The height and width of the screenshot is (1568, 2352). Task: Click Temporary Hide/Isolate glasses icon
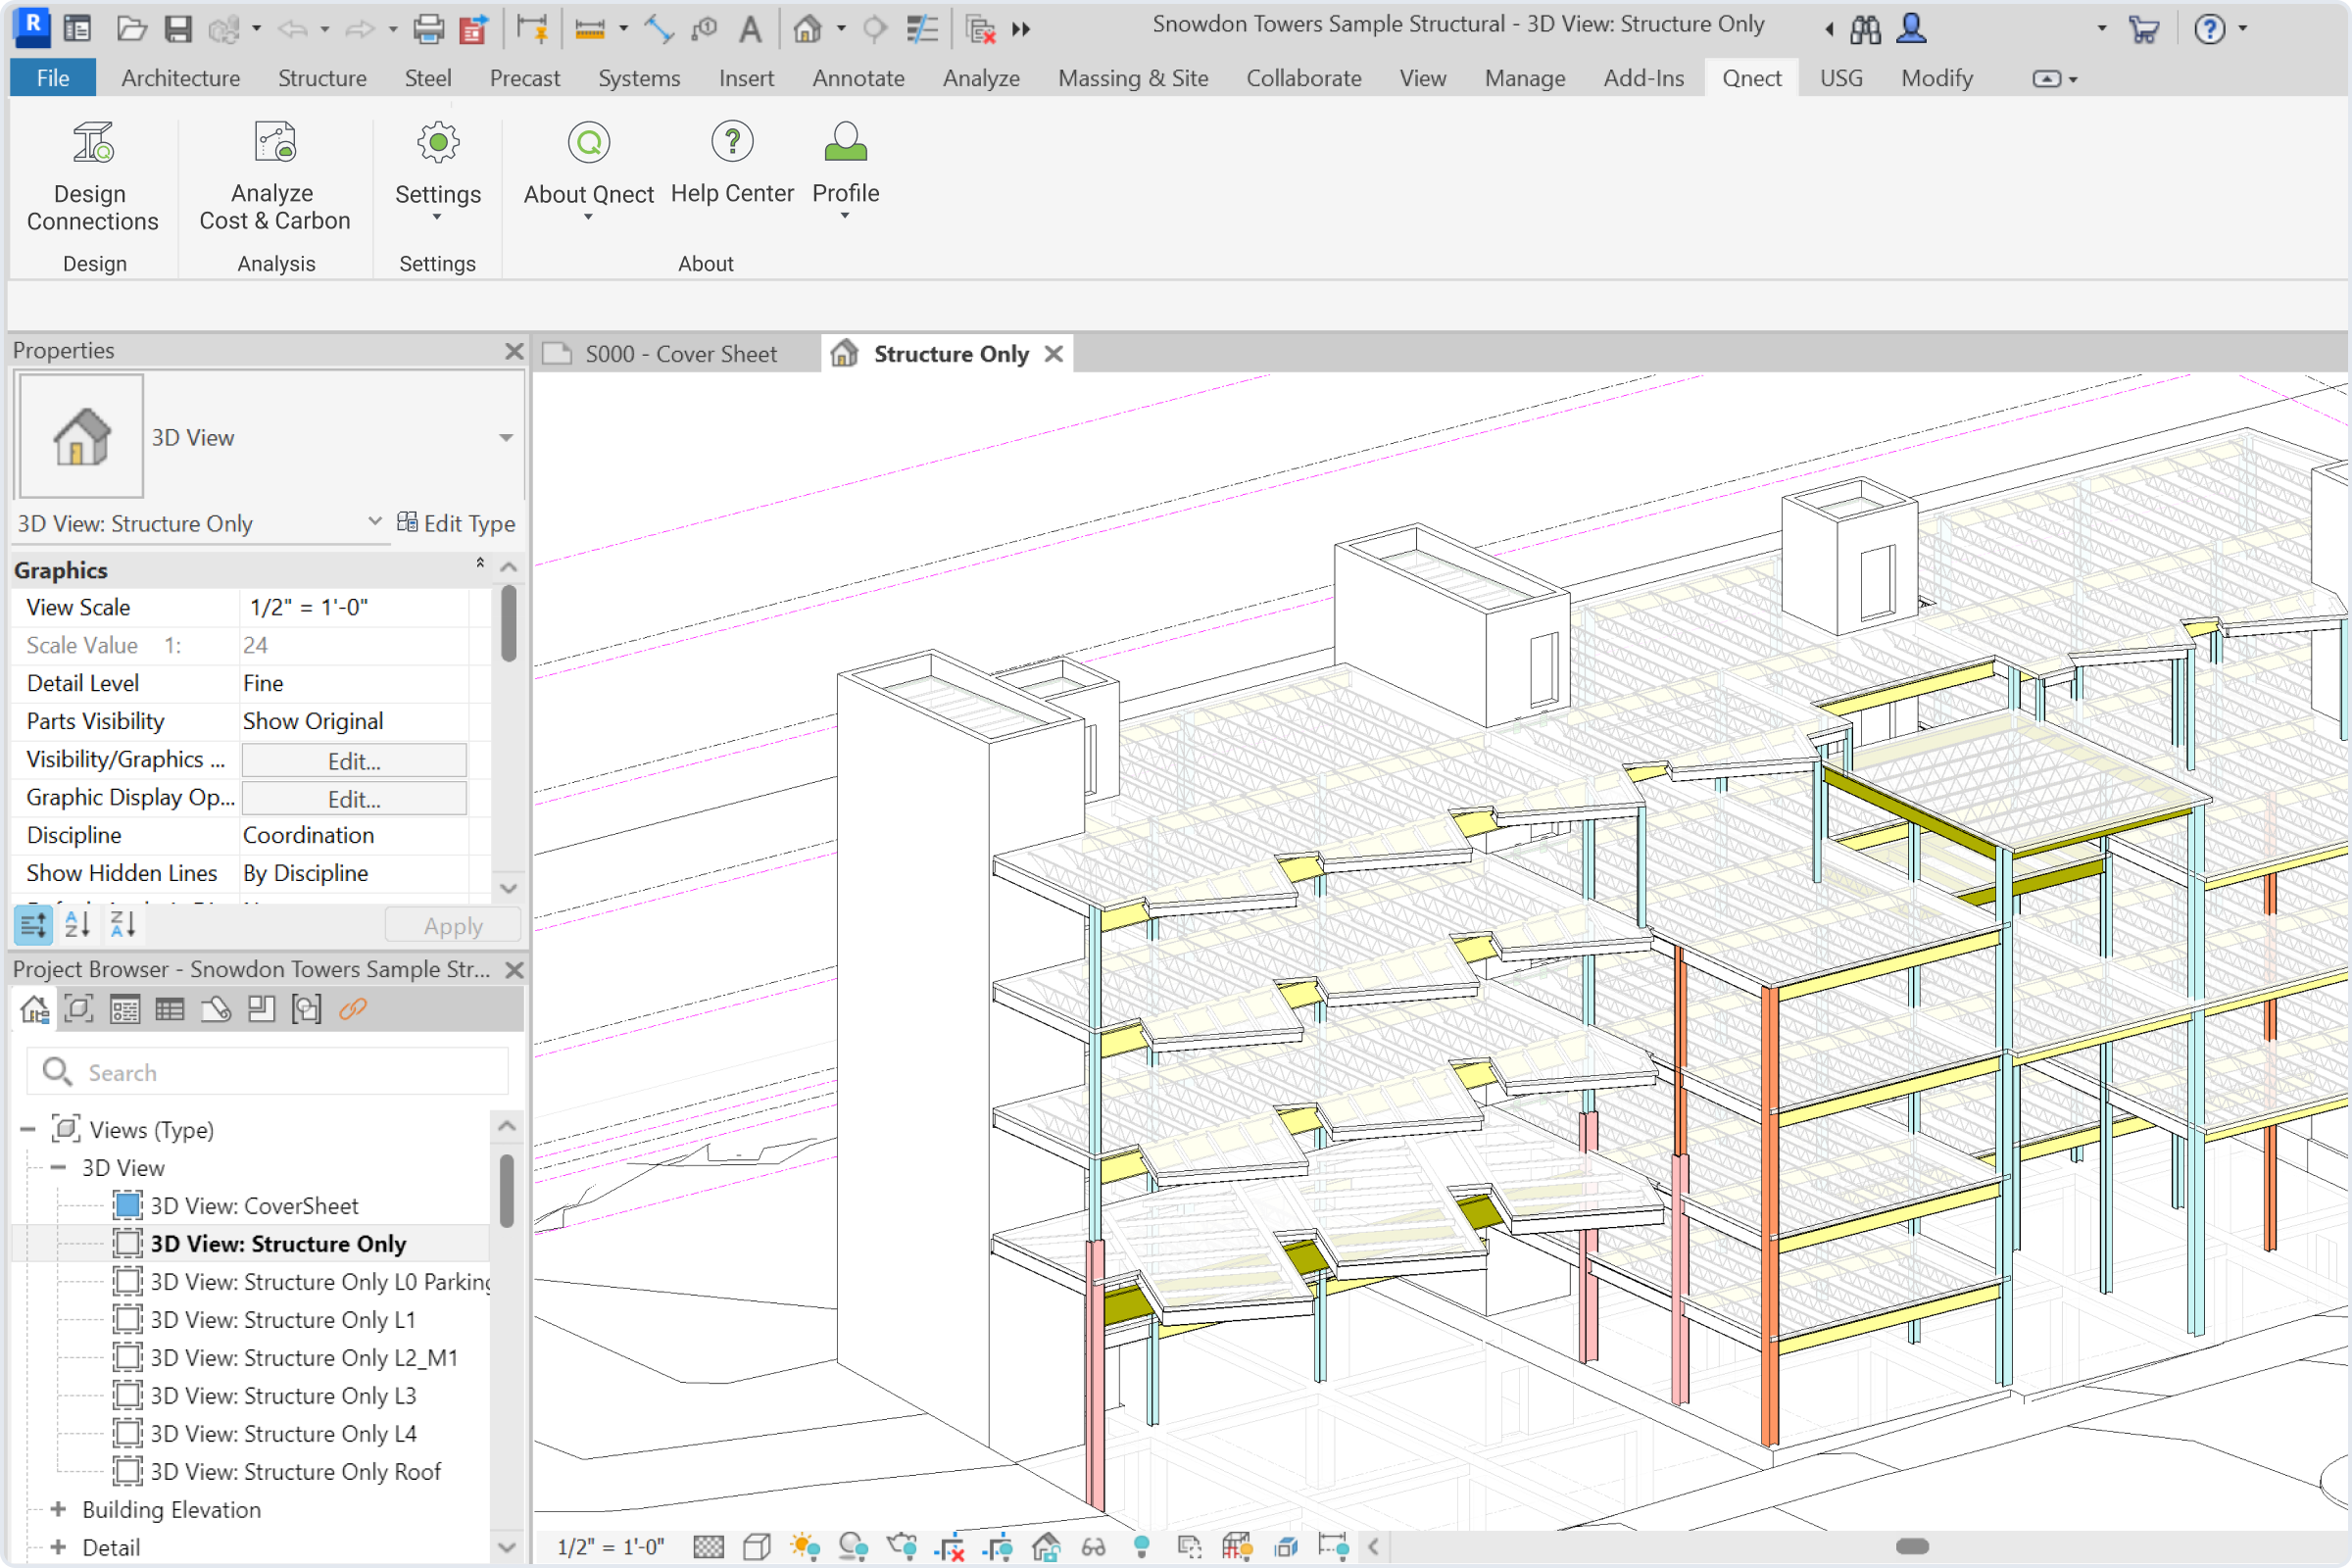[1093, 1547]
